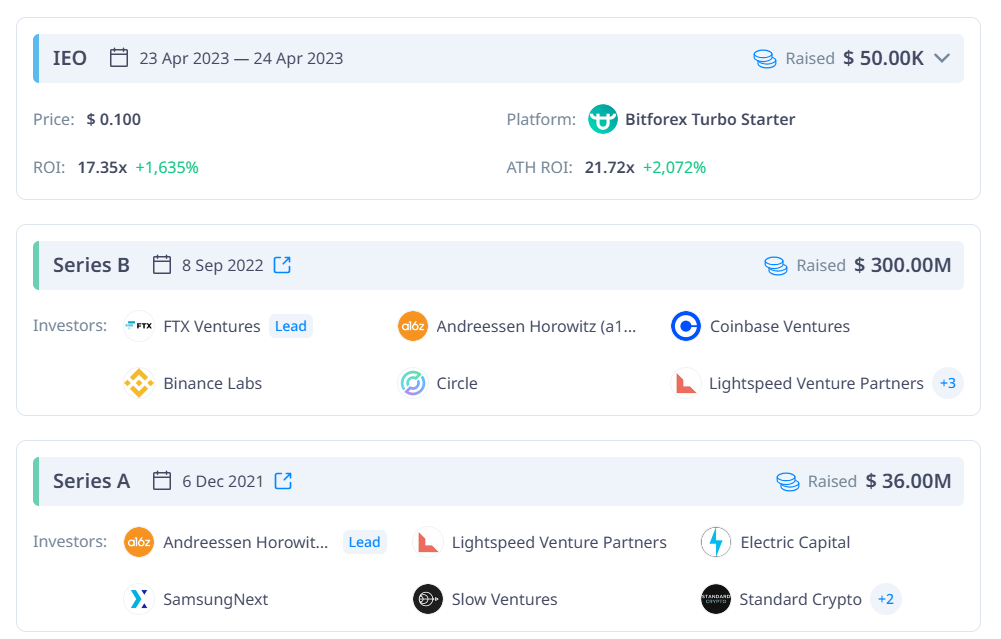Click the Coinbase Ventures logo

pyautogui.click(x=686, y=326)
